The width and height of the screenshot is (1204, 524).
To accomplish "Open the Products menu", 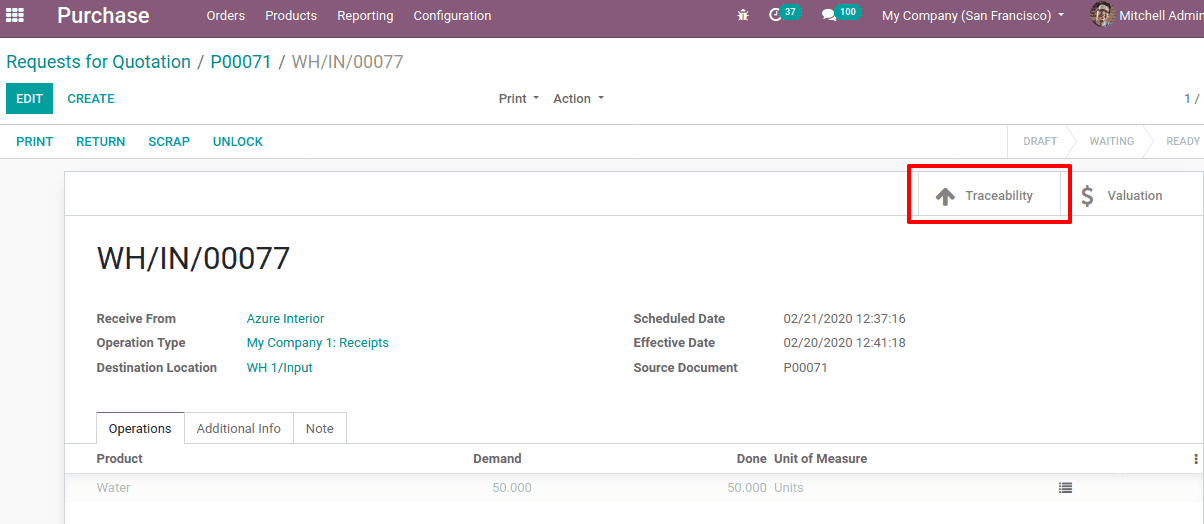I will point(291,16).
